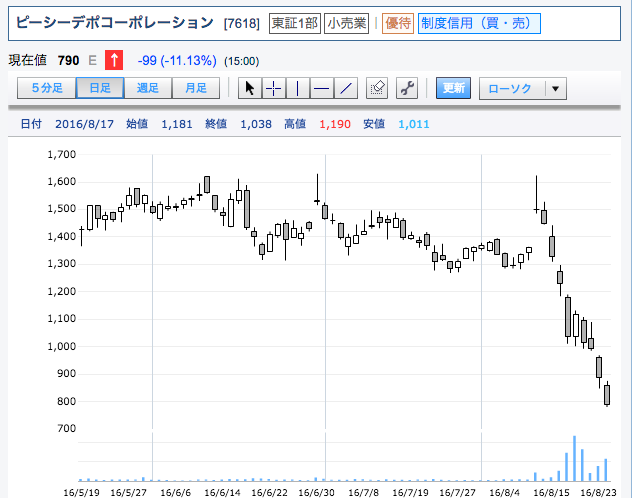Switch to 5分足 chart interval

click(x=47, y=88)
